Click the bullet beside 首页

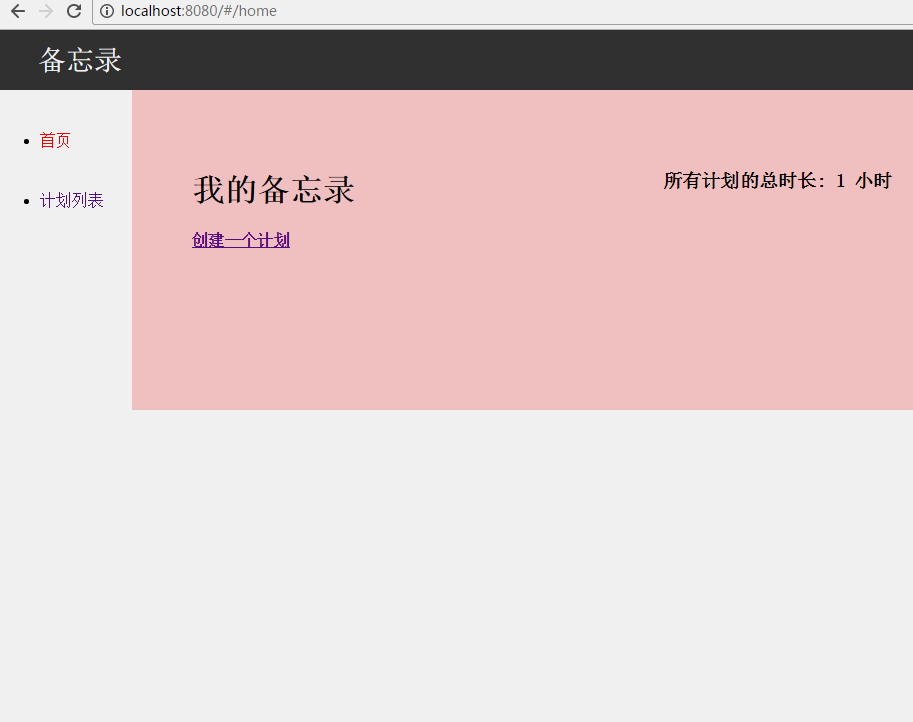tap(25, 141)
